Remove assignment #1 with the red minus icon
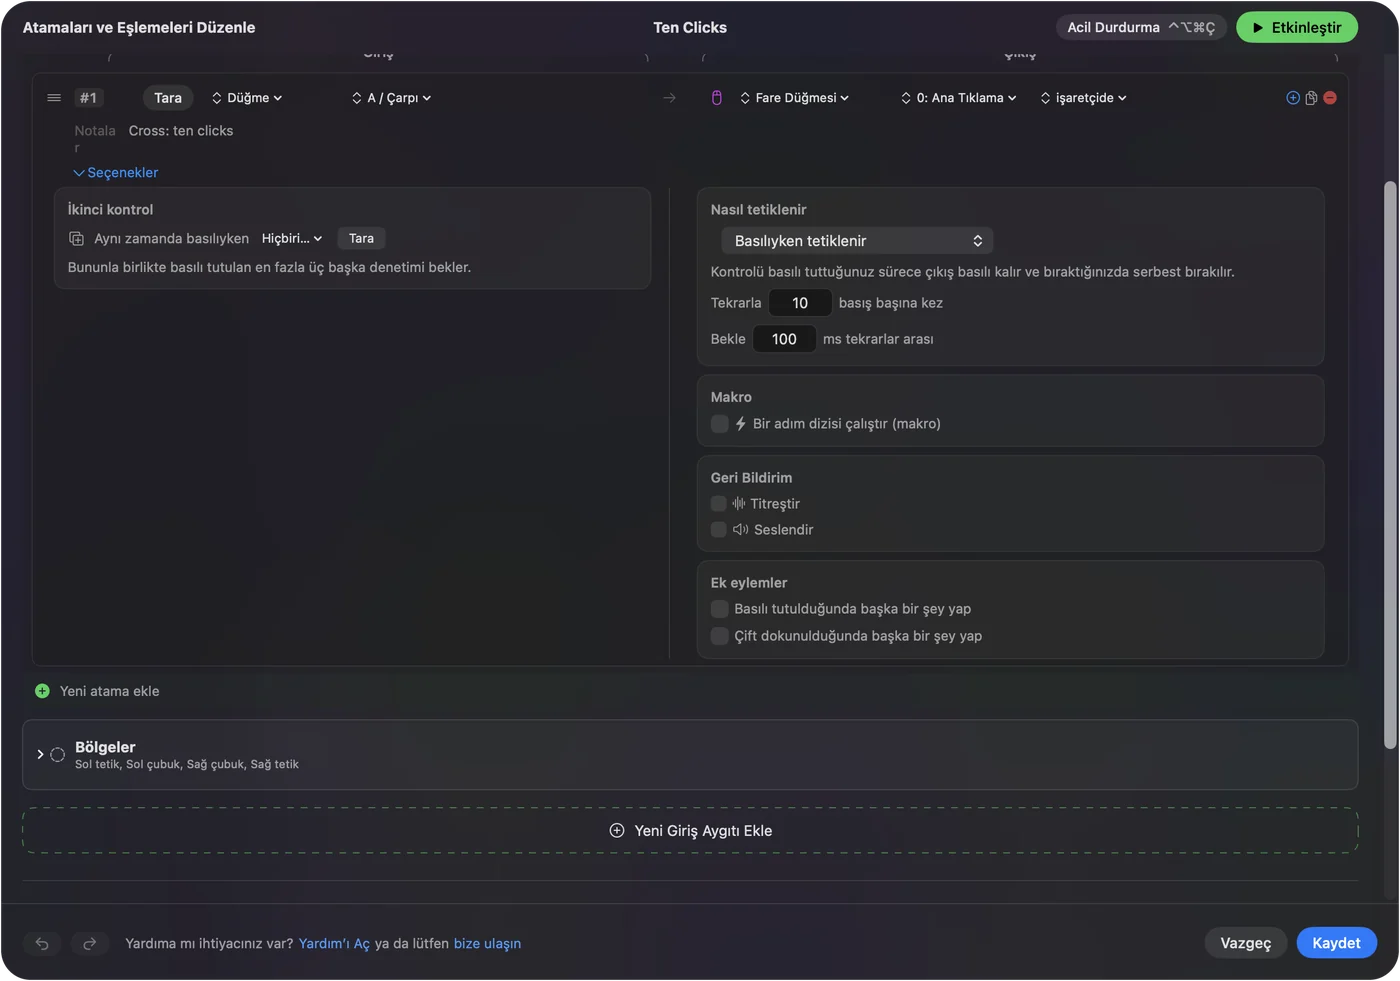Screen dimensions: 1400x981 [1330, 98]
